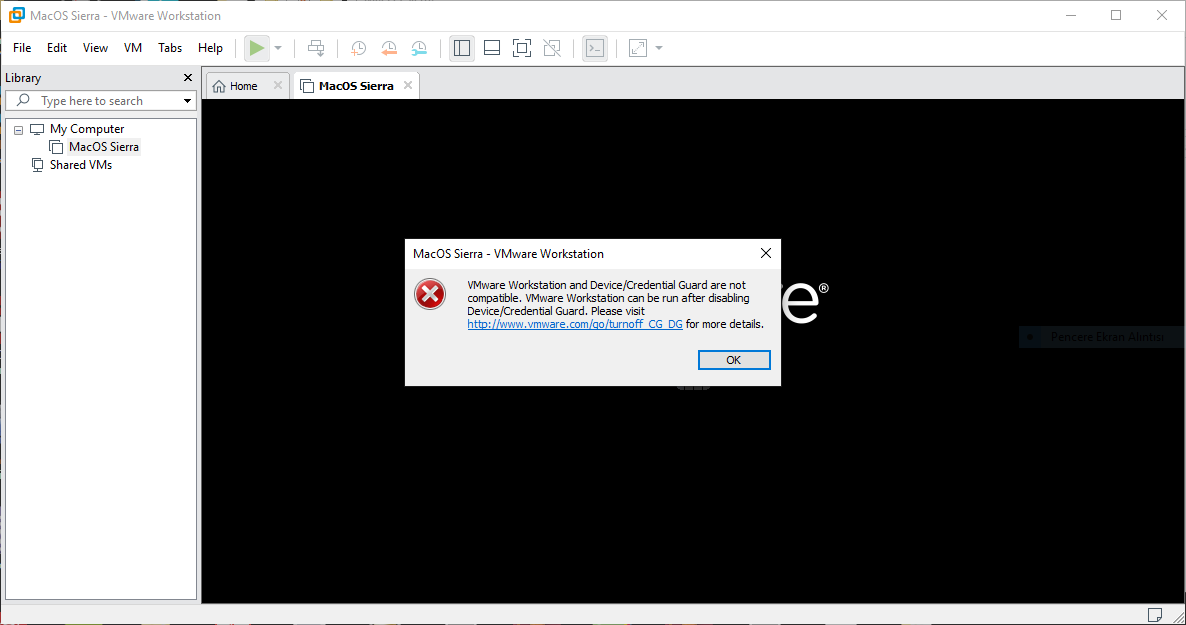Open the Help menu
Viewport: 1186px width, 625px height.
tap(210, 48)
